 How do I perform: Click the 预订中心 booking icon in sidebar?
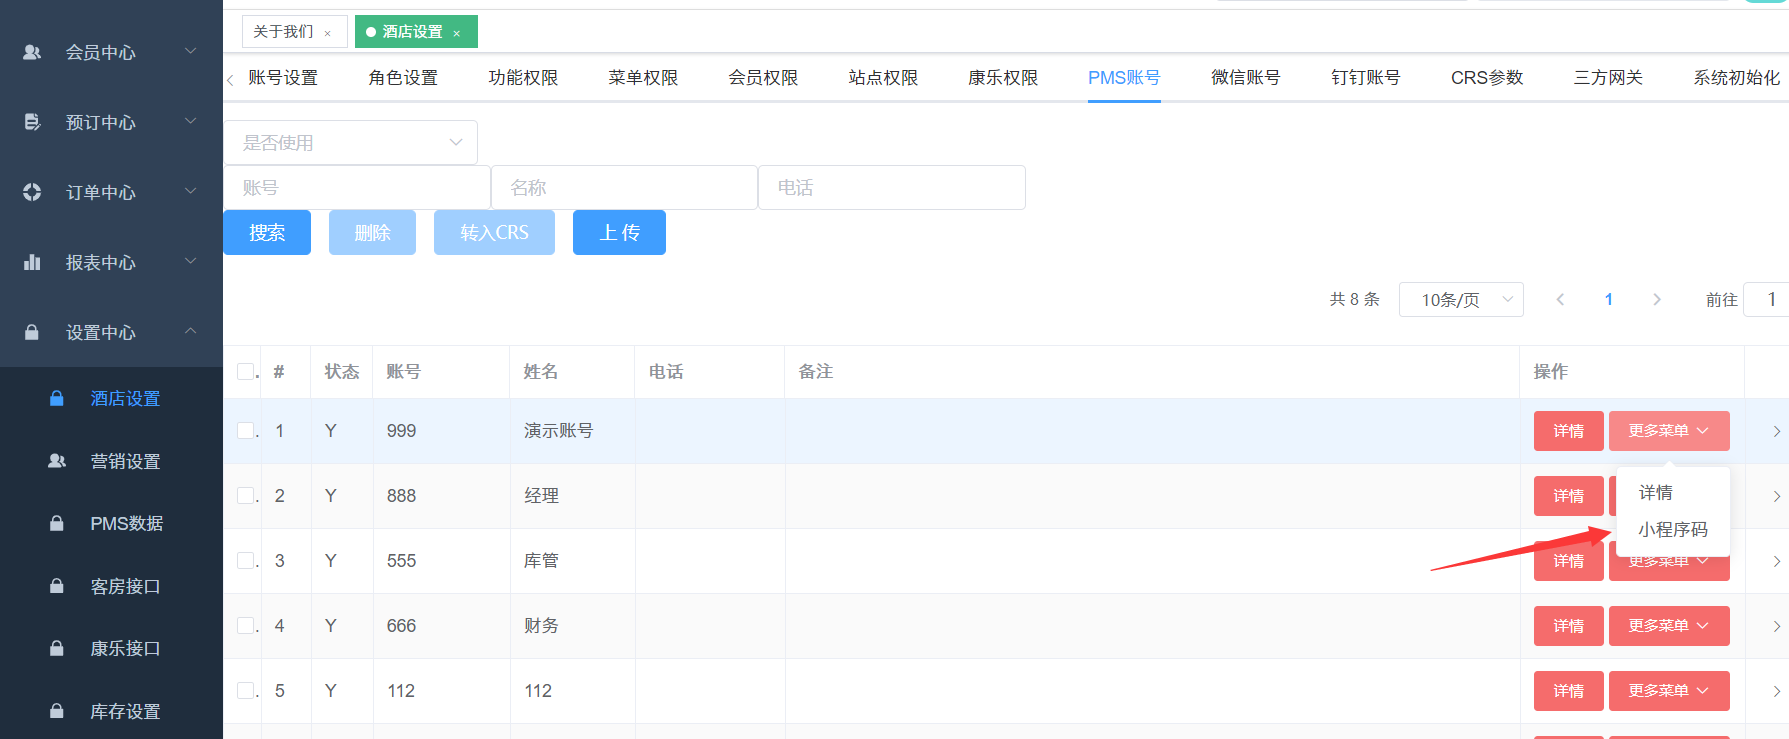[x=32, y=122]
